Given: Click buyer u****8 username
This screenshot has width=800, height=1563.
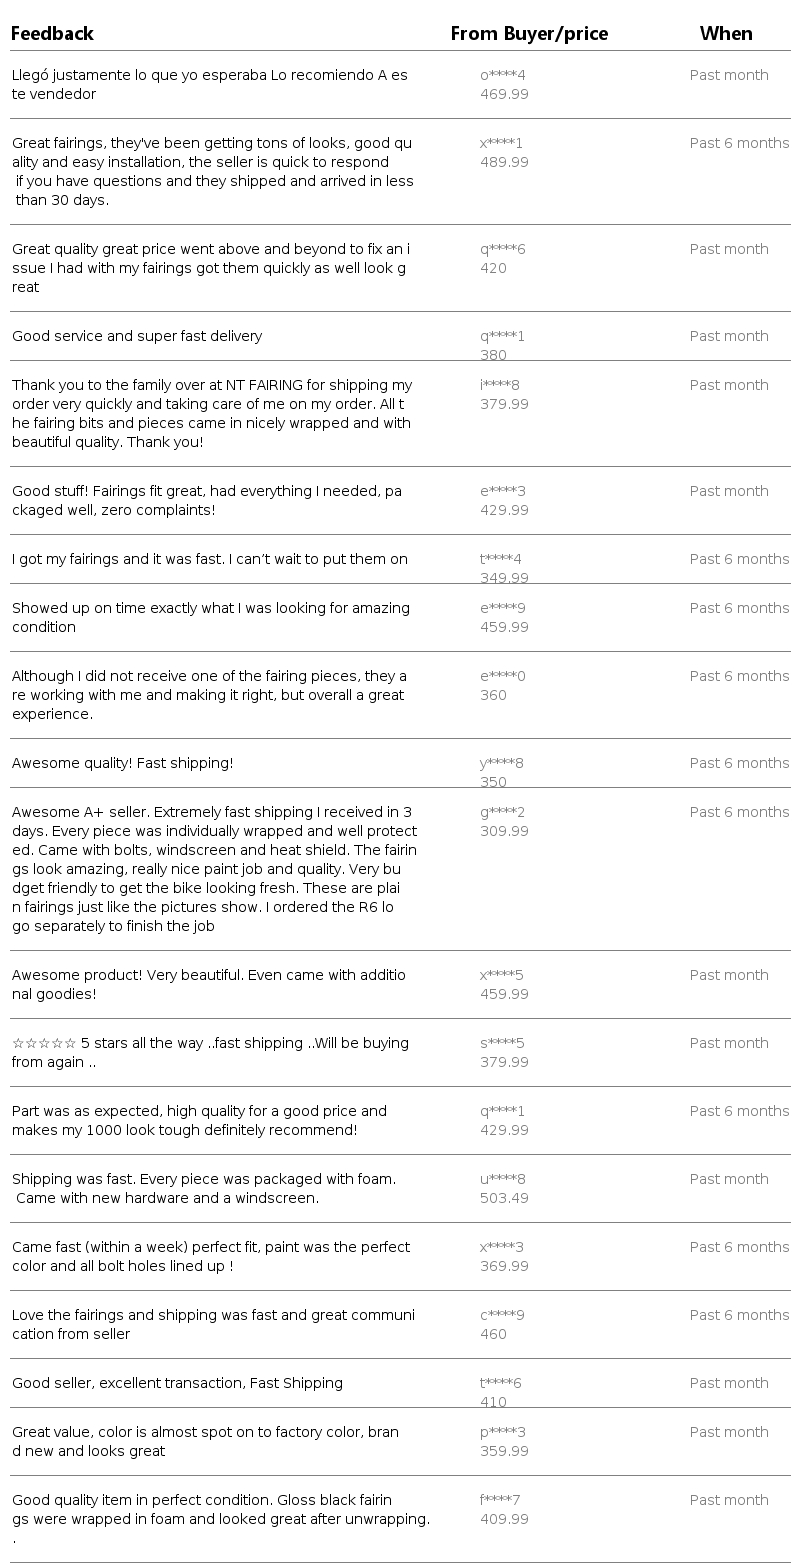Looking at the screenshot, I should [502, 1179].
